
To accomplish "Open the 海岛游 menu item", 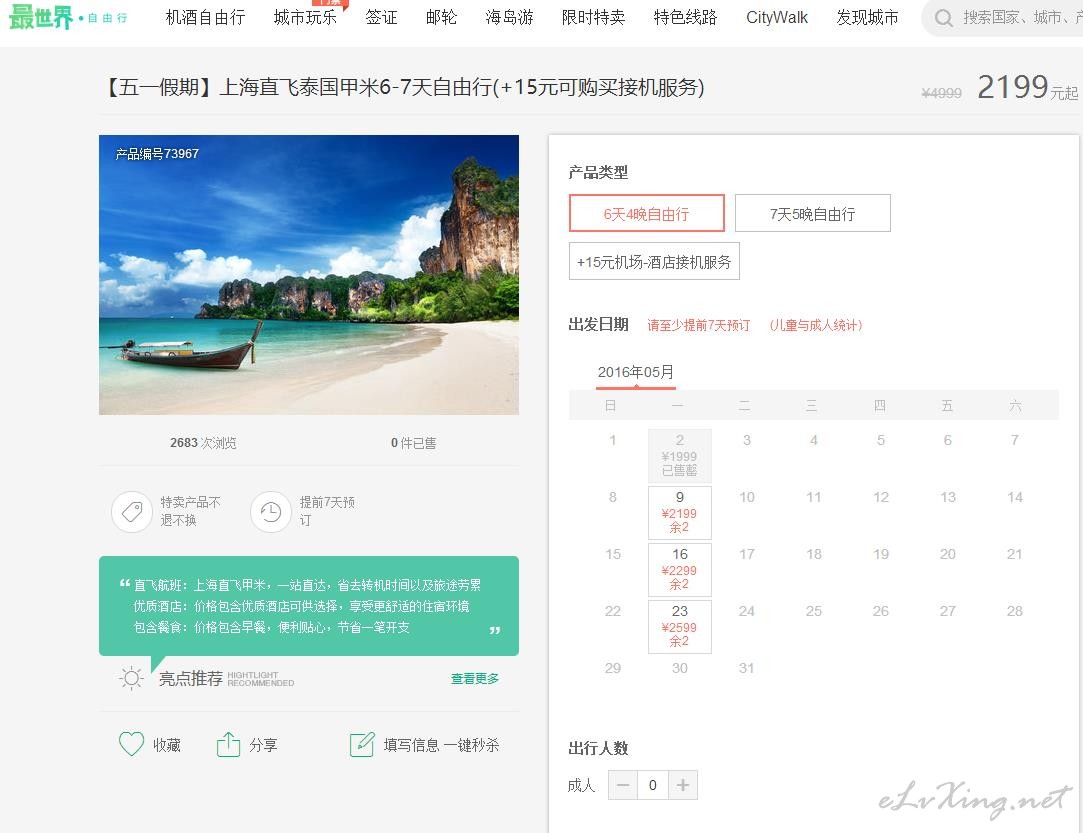I will tap(509, 17).
